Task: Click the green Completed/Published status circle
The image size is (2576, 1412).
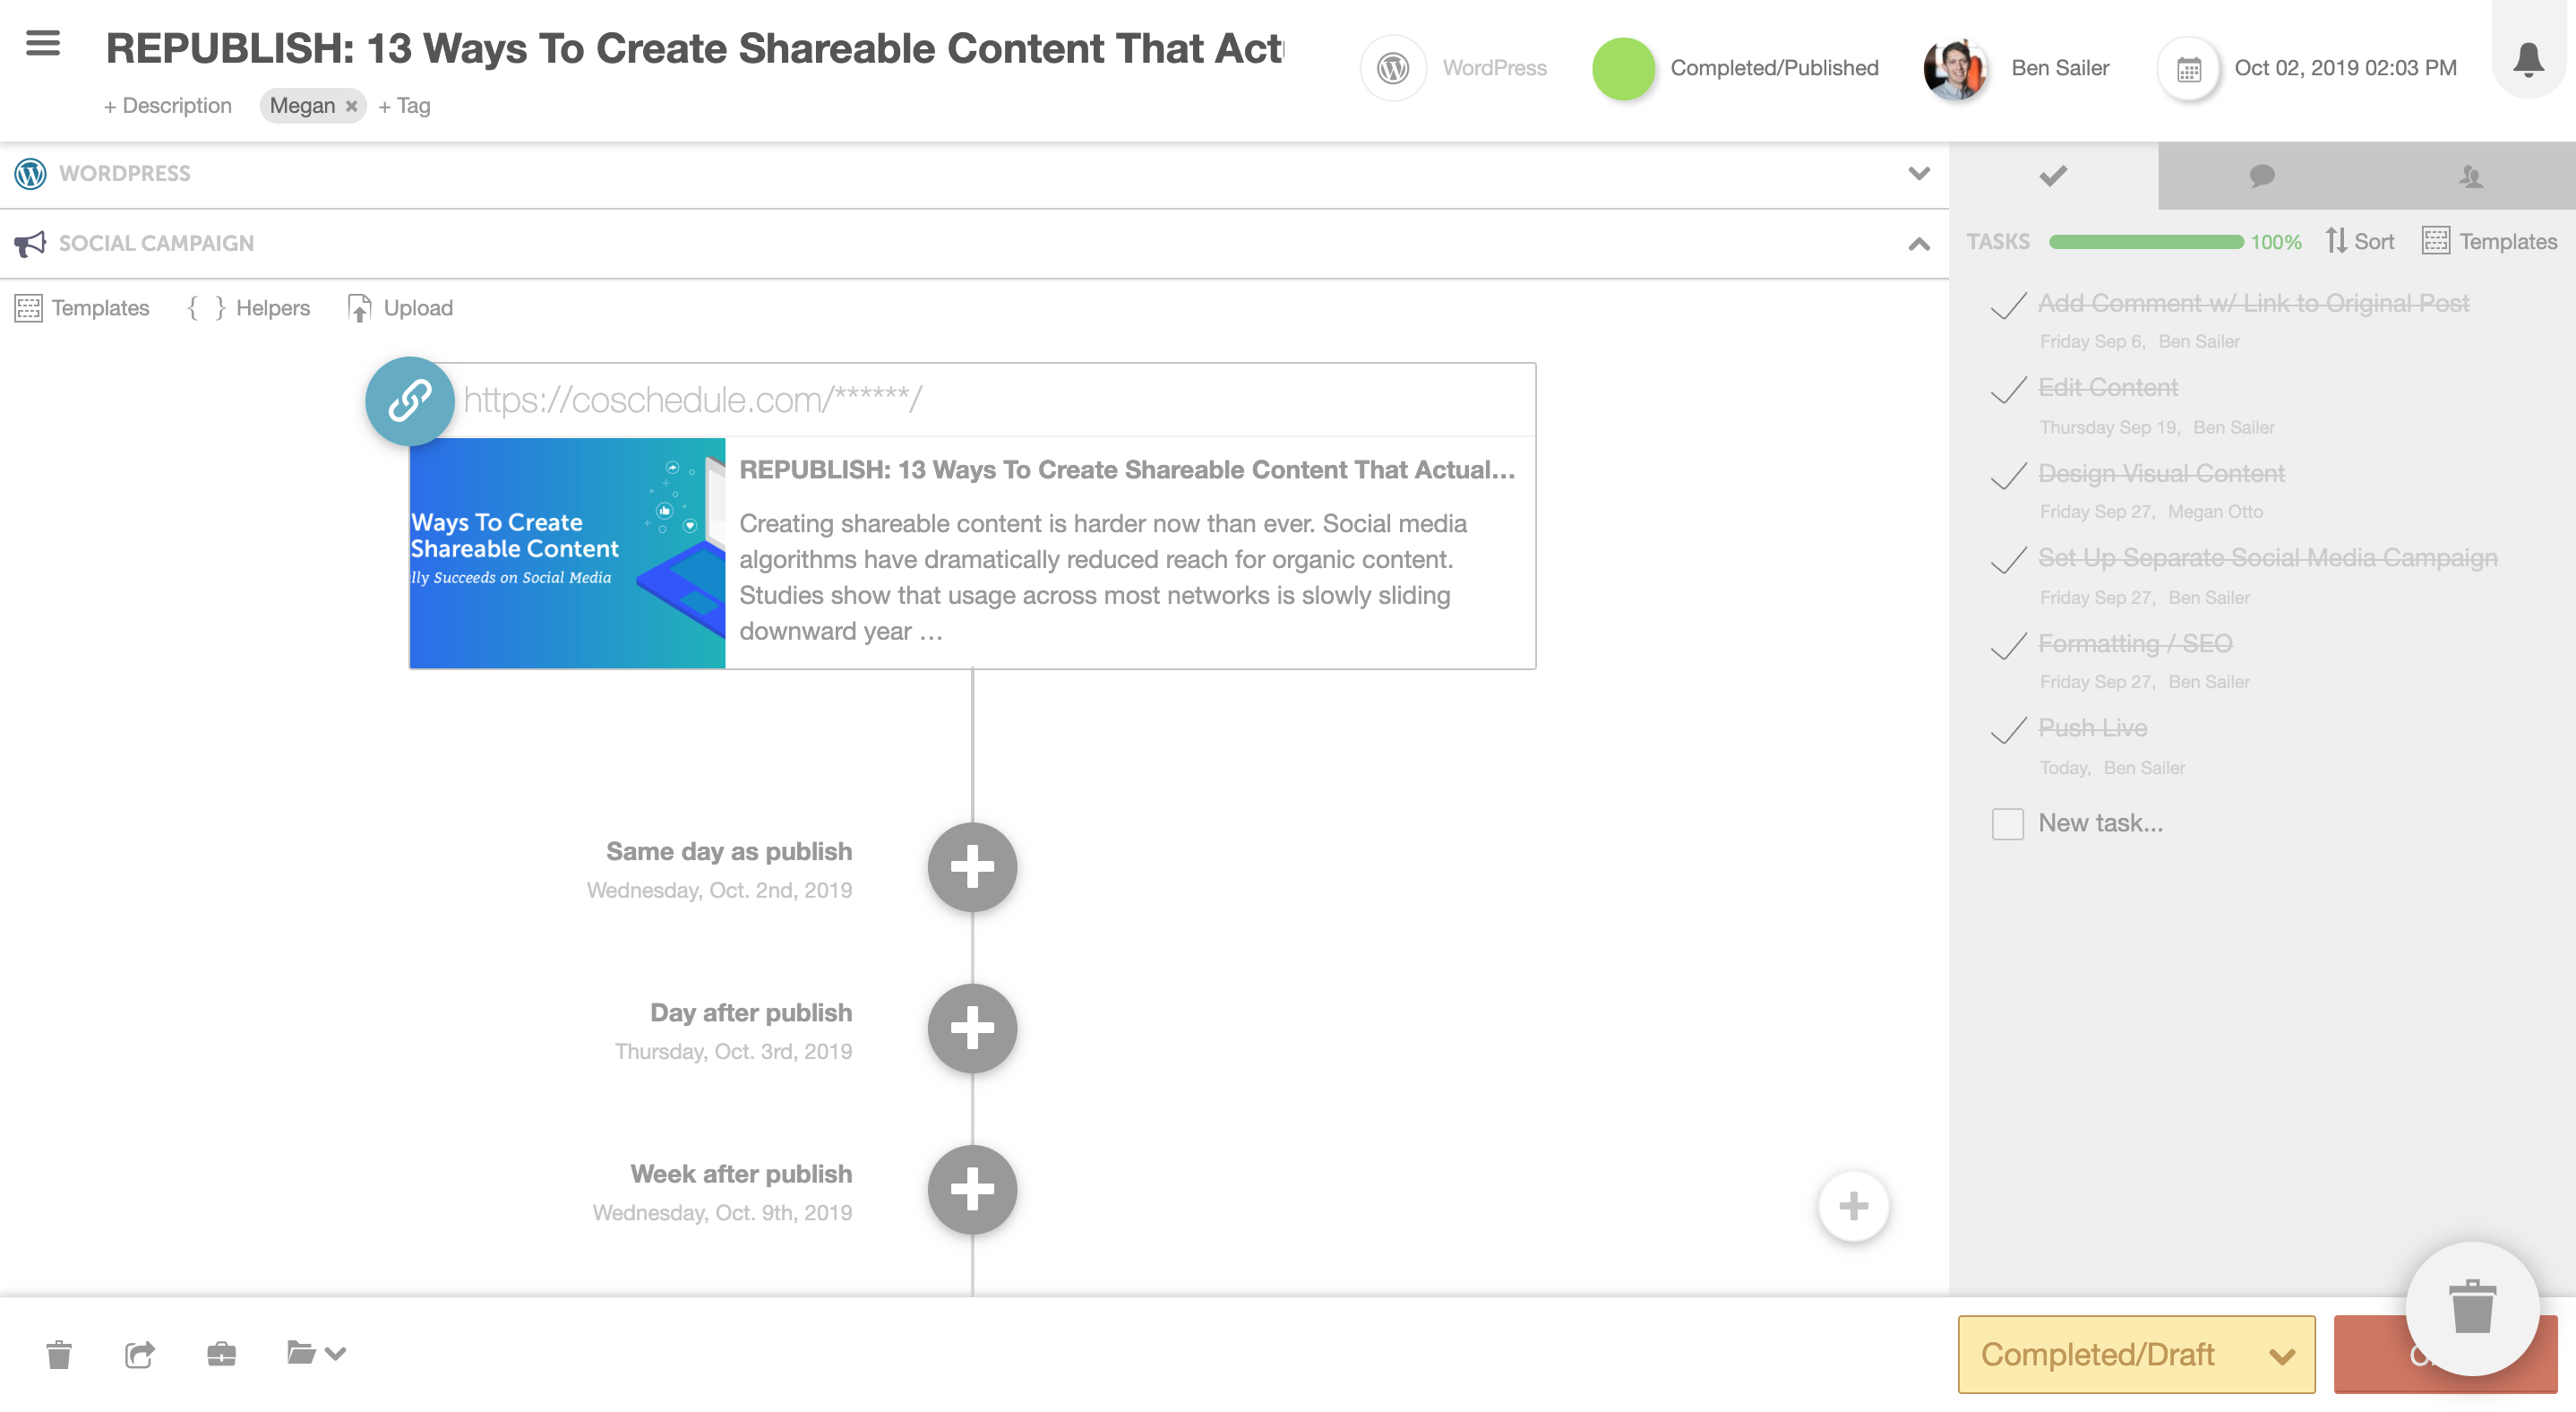Action: [x=1622, y=69]
